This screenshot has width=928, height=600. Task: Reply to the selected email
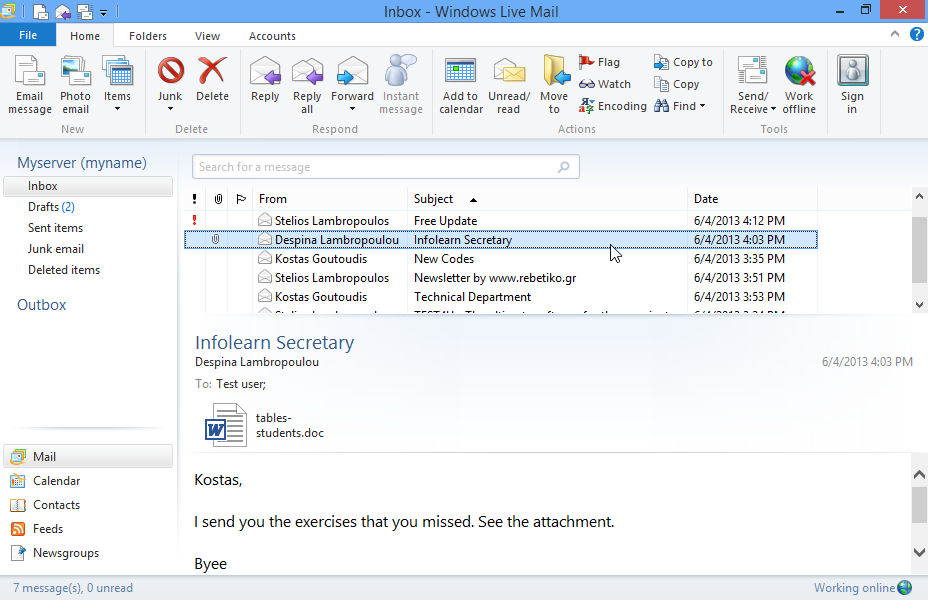tap(265, 80)
